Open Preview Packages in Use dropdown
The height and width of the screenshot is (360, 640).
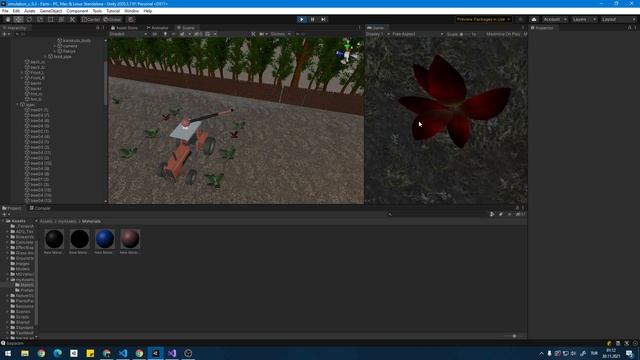coord(483,19)
